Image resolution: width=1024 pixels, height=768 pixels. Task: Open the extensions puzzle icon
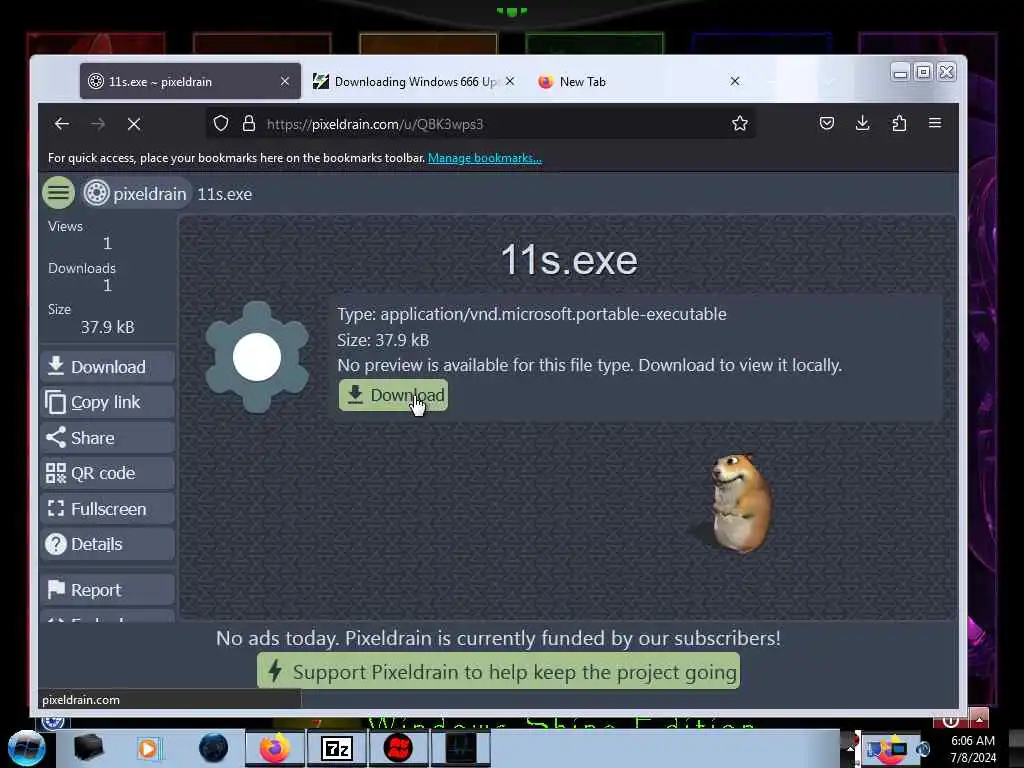(x=899, y=123)
